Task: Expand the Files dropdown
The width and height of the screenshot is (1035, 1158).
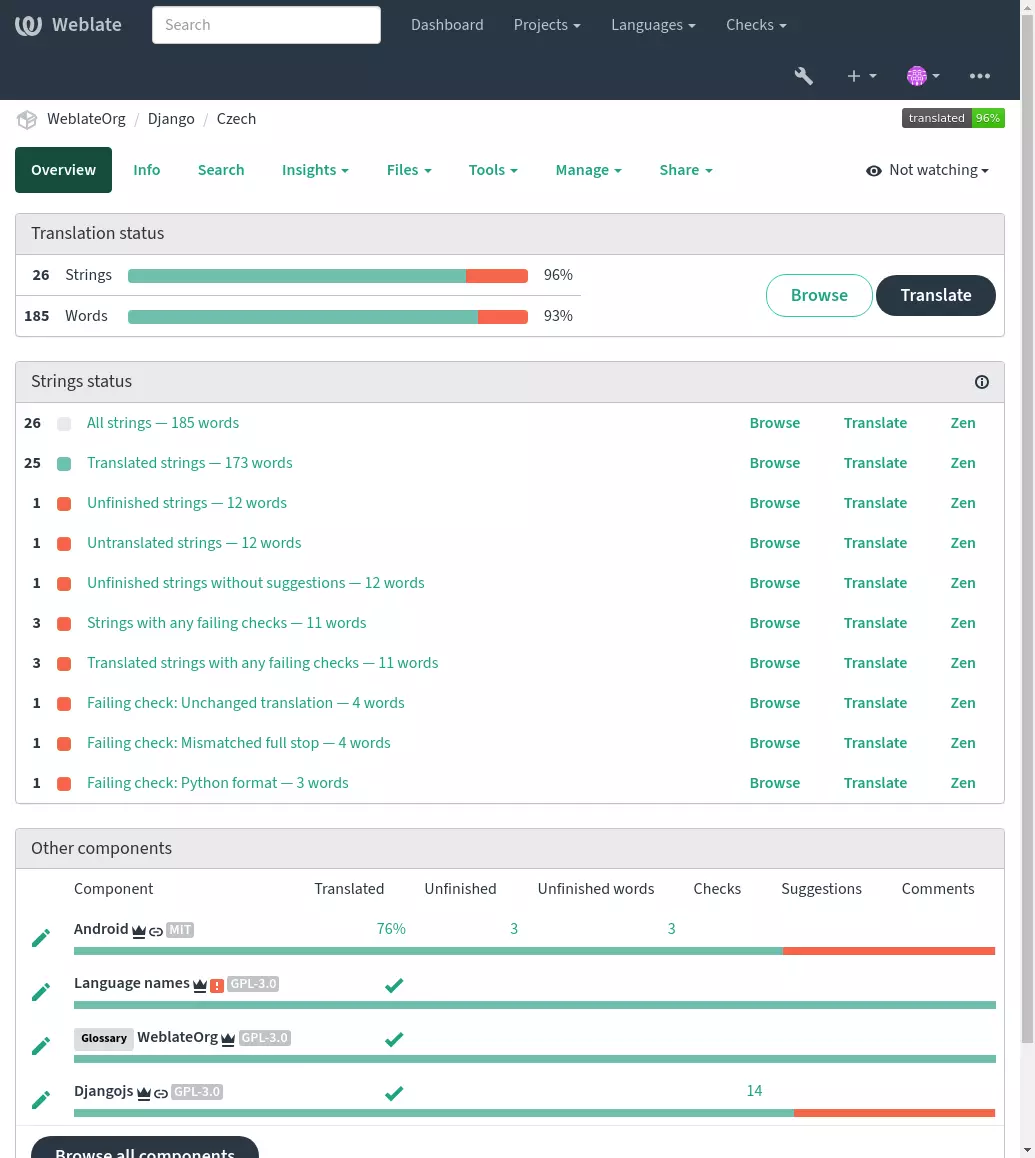Action: pyautogui.click(x=409, y=170)
